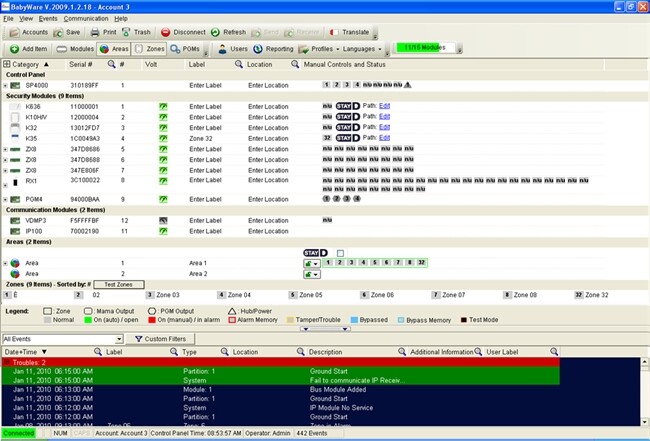Disconnect from the control panel
The image size is (650, 441).
185,32
